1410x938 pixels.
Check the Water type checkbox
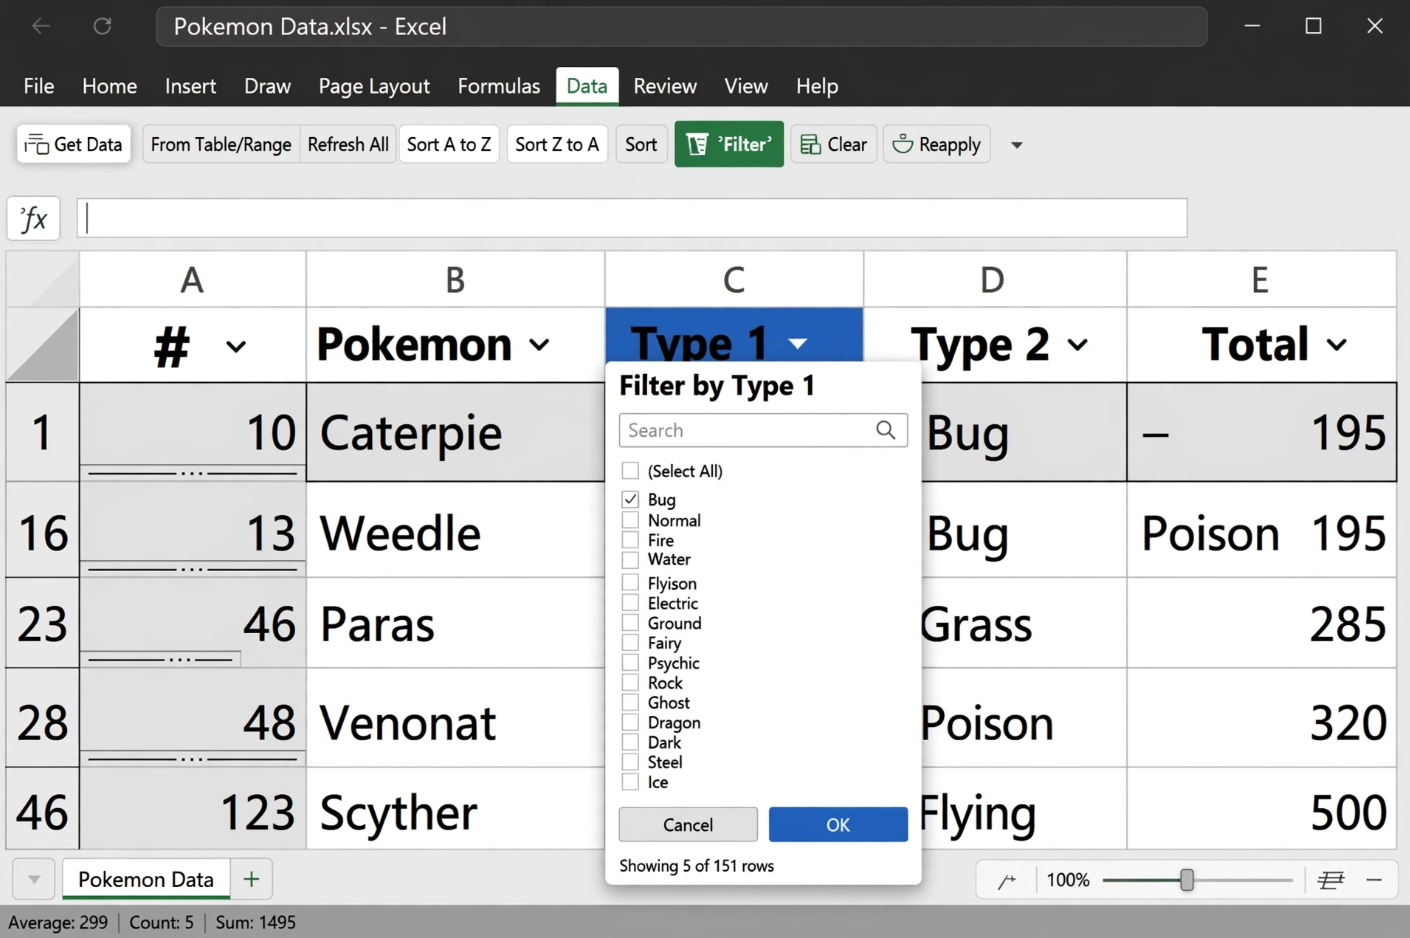pyautogui.click(x=630, y=559)
